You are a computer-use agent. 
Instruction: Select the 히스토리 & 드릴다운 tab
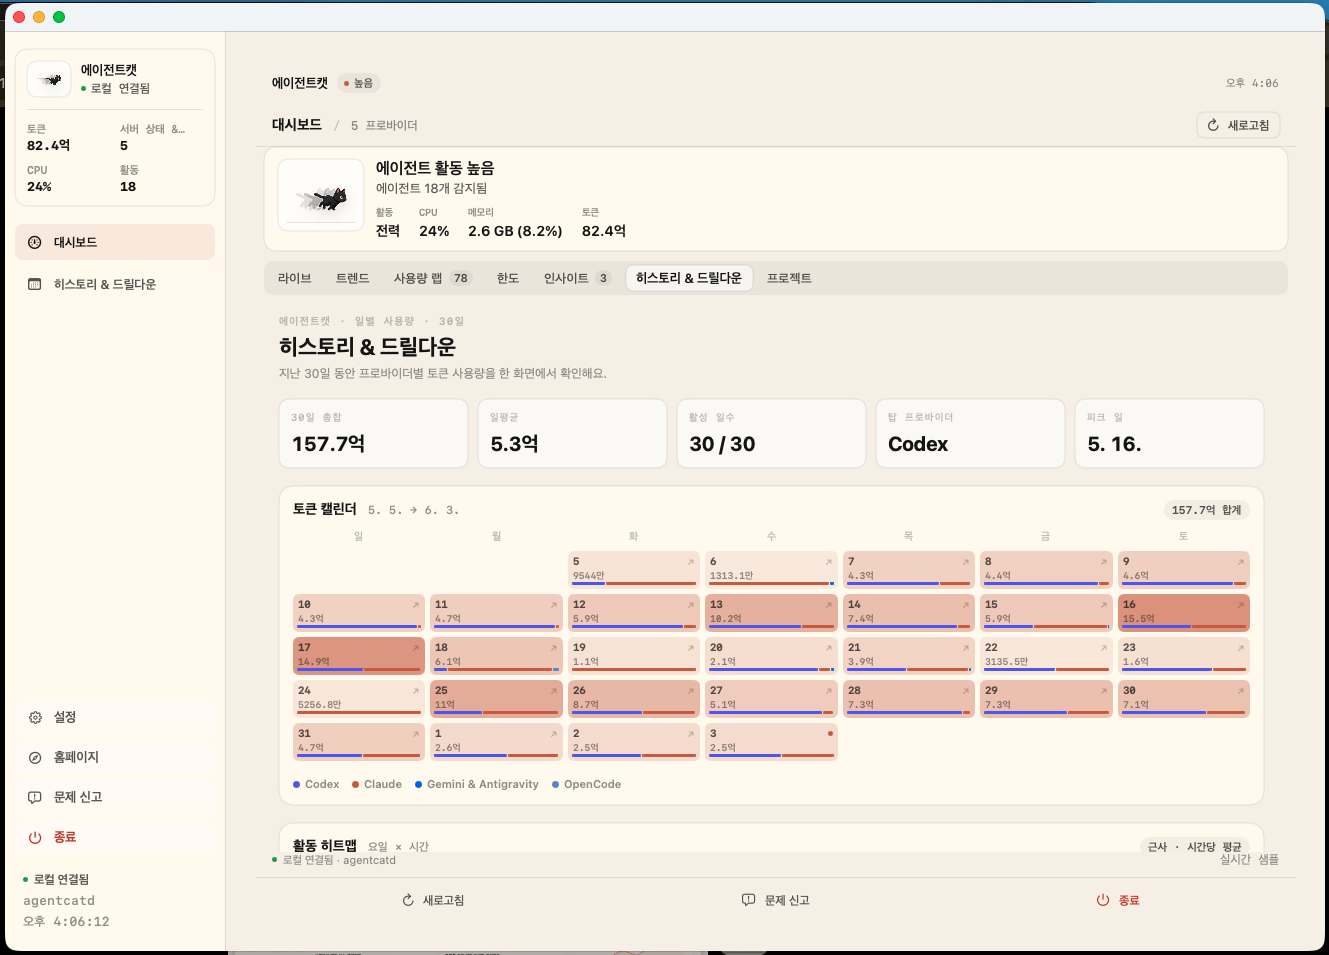[x=689, y=278]
